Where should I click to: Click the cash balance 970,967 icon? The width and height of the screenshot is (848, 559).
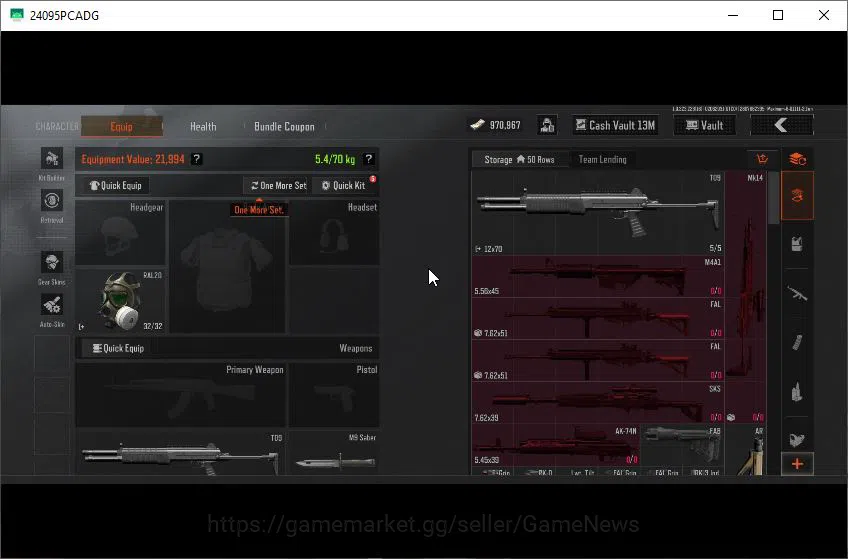coord(477,125)
